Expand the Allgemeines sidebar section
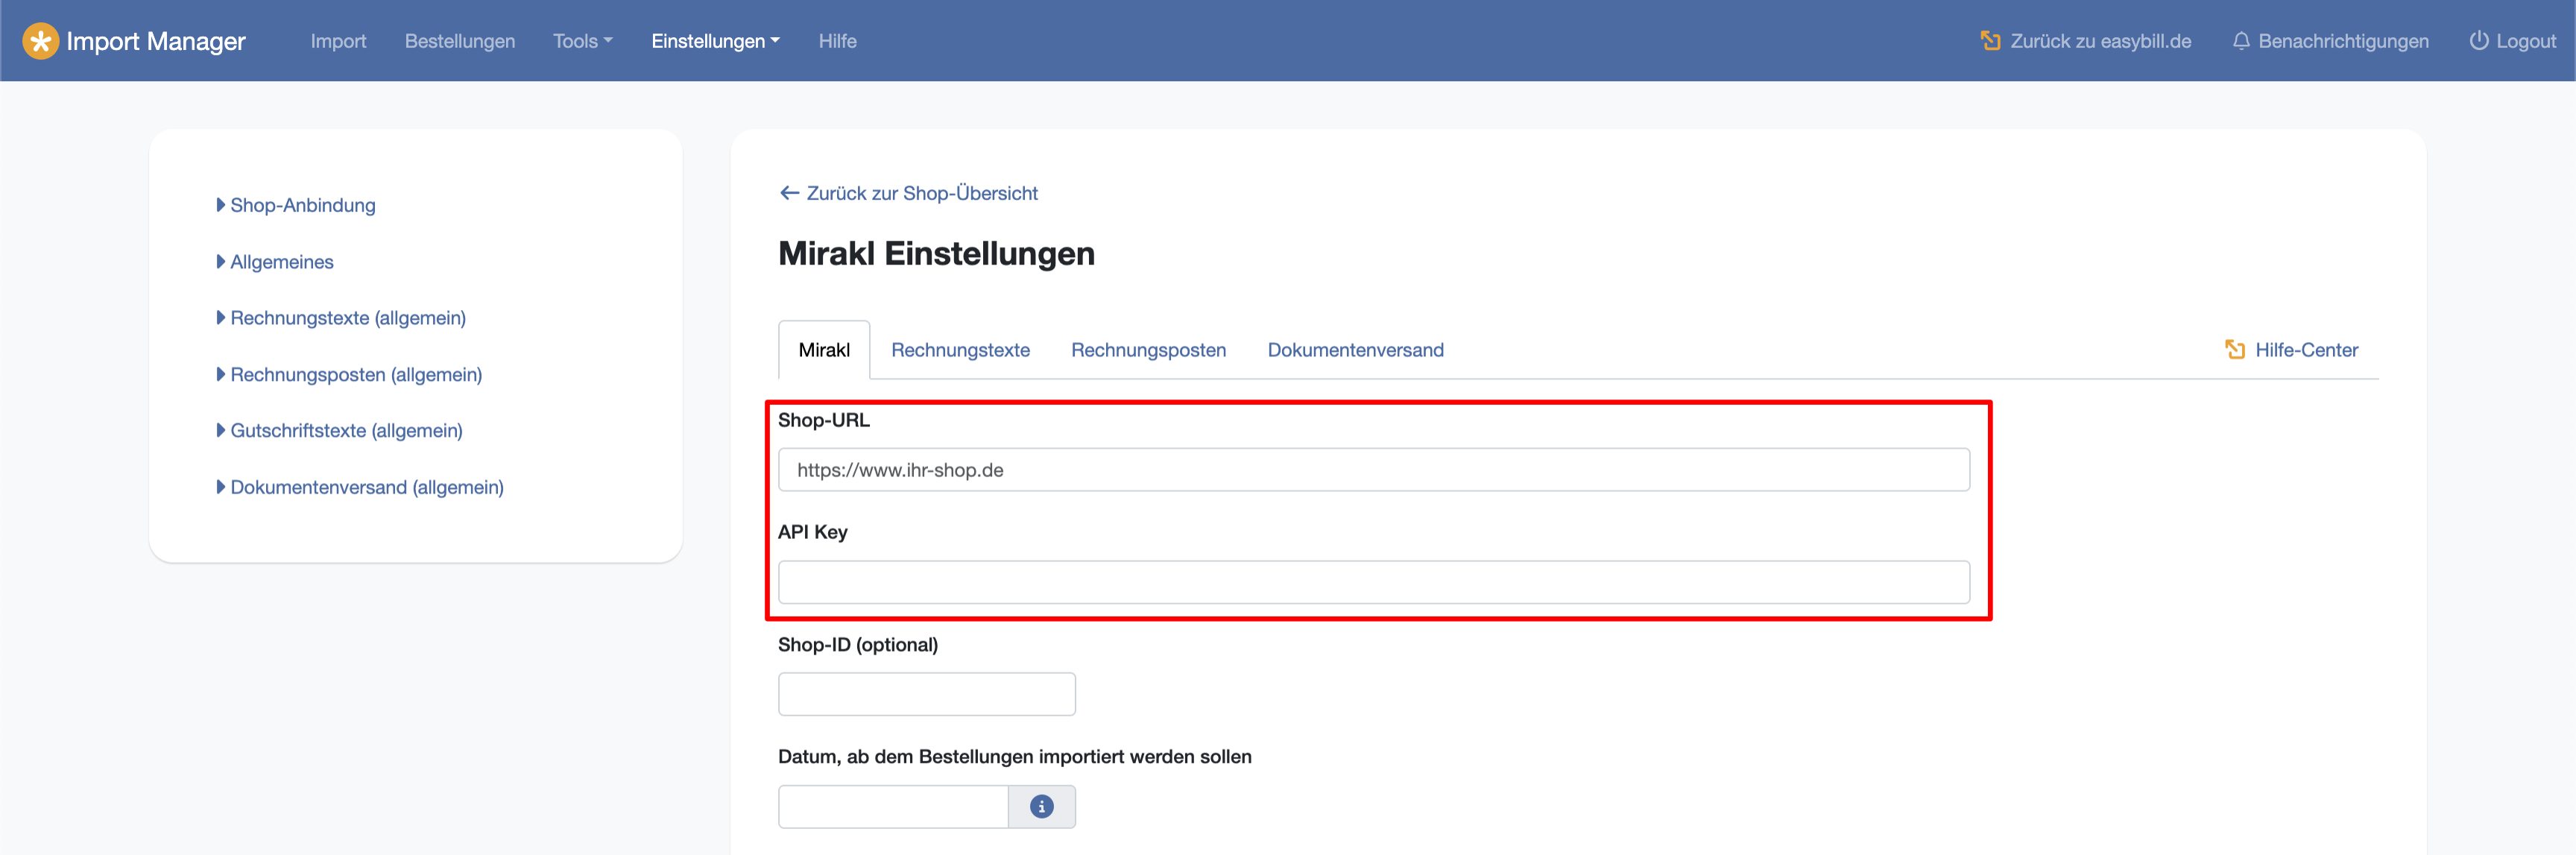 point(281,262)
